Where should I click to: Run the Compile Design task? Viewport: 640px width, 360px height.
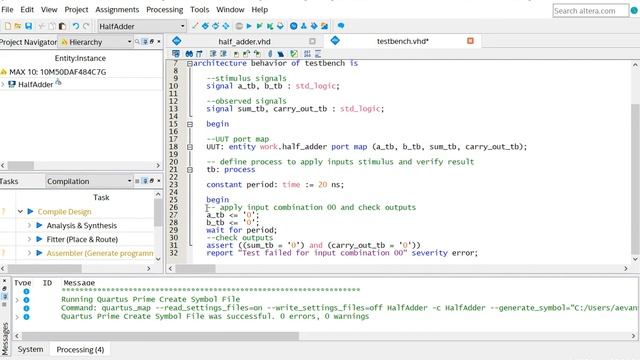pos(31,211)
